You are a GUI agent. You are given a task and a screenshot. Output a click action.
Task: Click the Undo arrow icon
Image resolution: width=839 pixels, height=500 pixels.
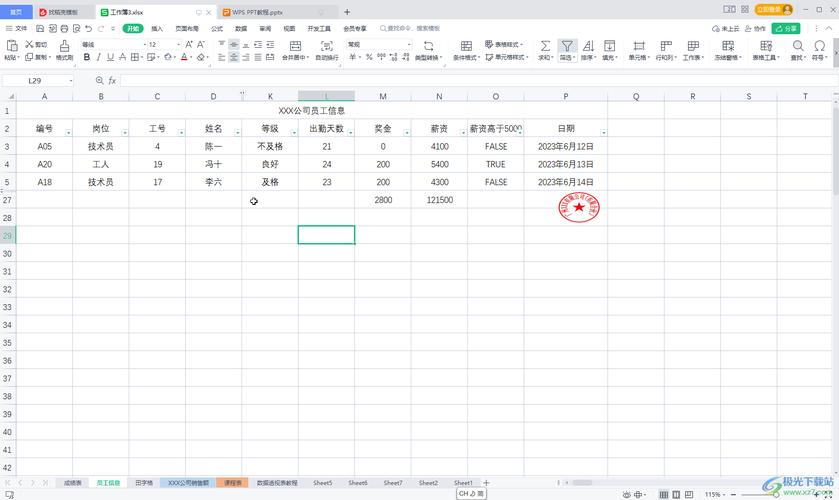(x=89, y=29)
